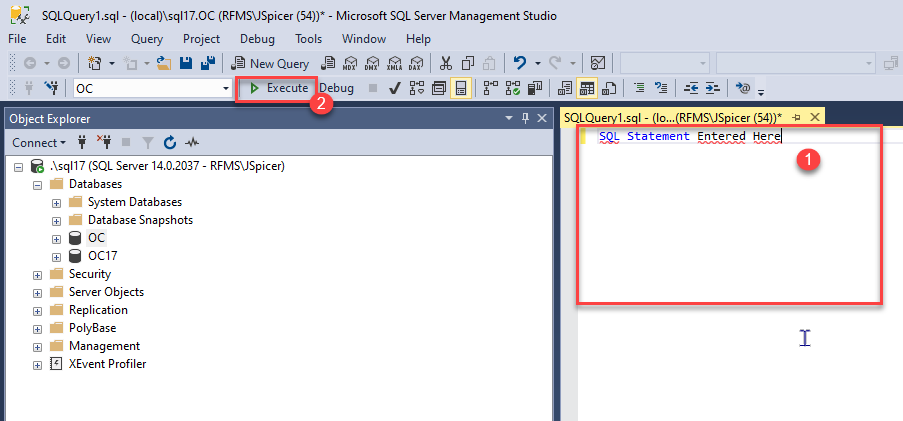Open toolbar overflow options arrow
Screen dimensions: 903x421
[761, 91]
